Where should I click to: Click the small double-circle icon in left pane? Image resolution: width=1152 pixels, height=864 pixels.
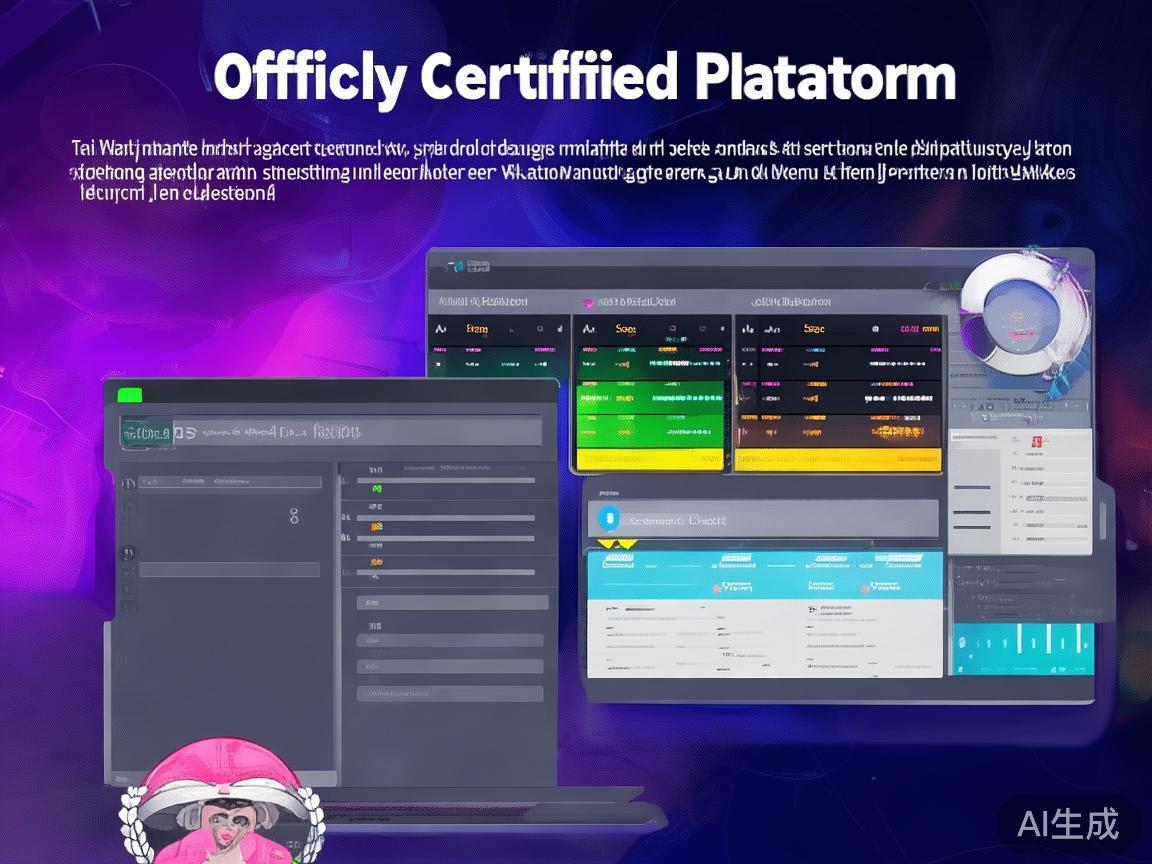click(294, 515)
